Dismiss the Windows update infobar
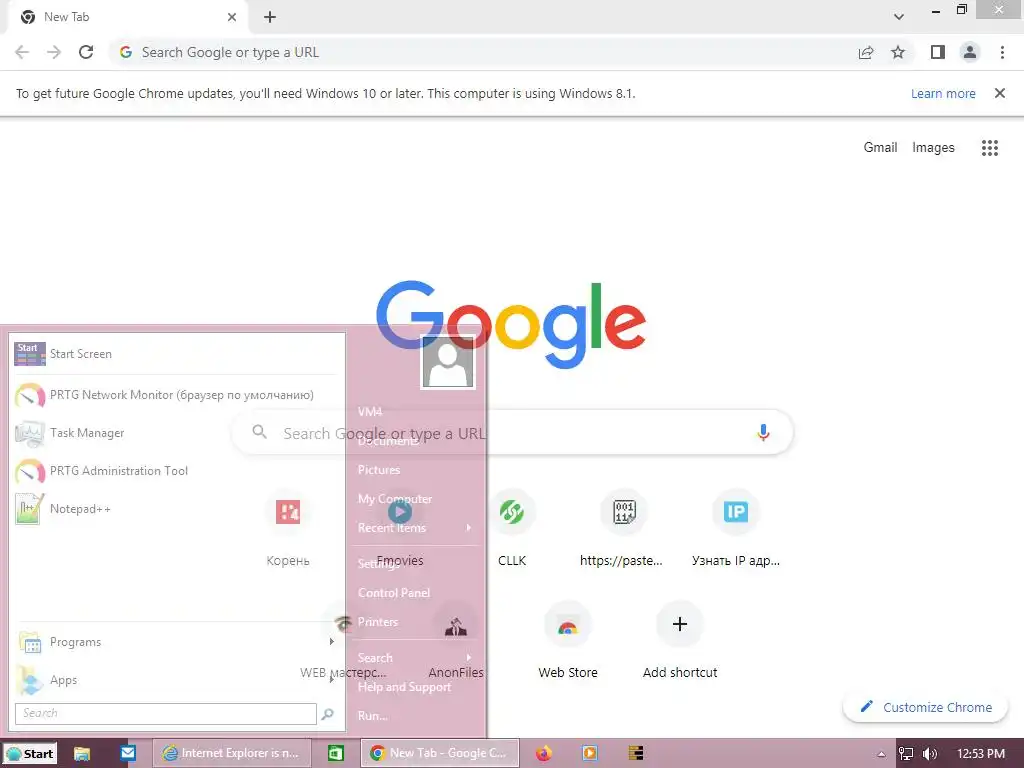Screen dimensions: 1024x768 click(999, 93)
